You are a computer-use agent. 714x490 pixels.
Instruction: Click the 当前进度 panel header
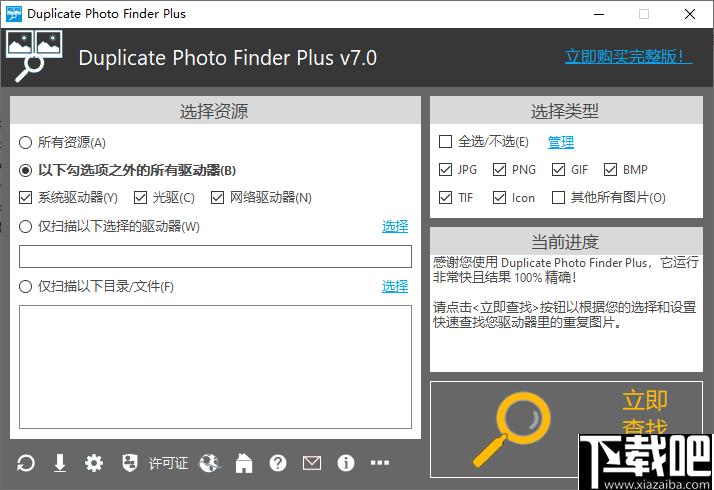[x=566, y=241]
